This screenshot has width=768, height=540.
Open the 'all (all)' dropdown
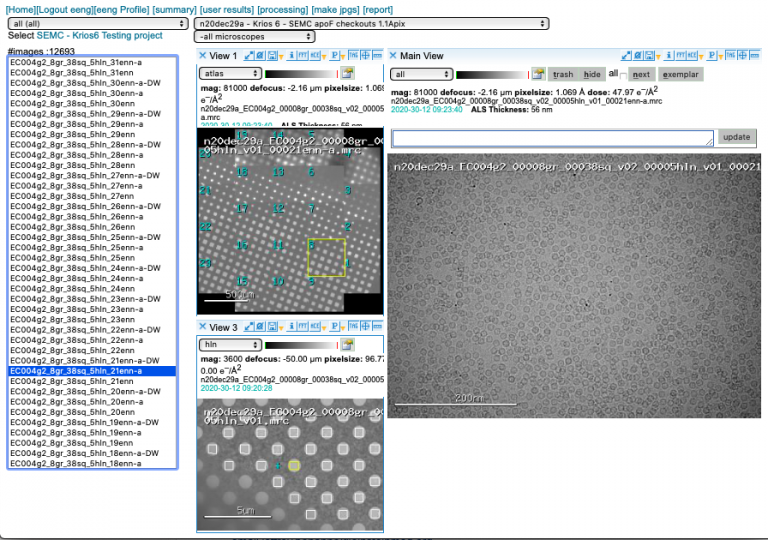(98, 24)
